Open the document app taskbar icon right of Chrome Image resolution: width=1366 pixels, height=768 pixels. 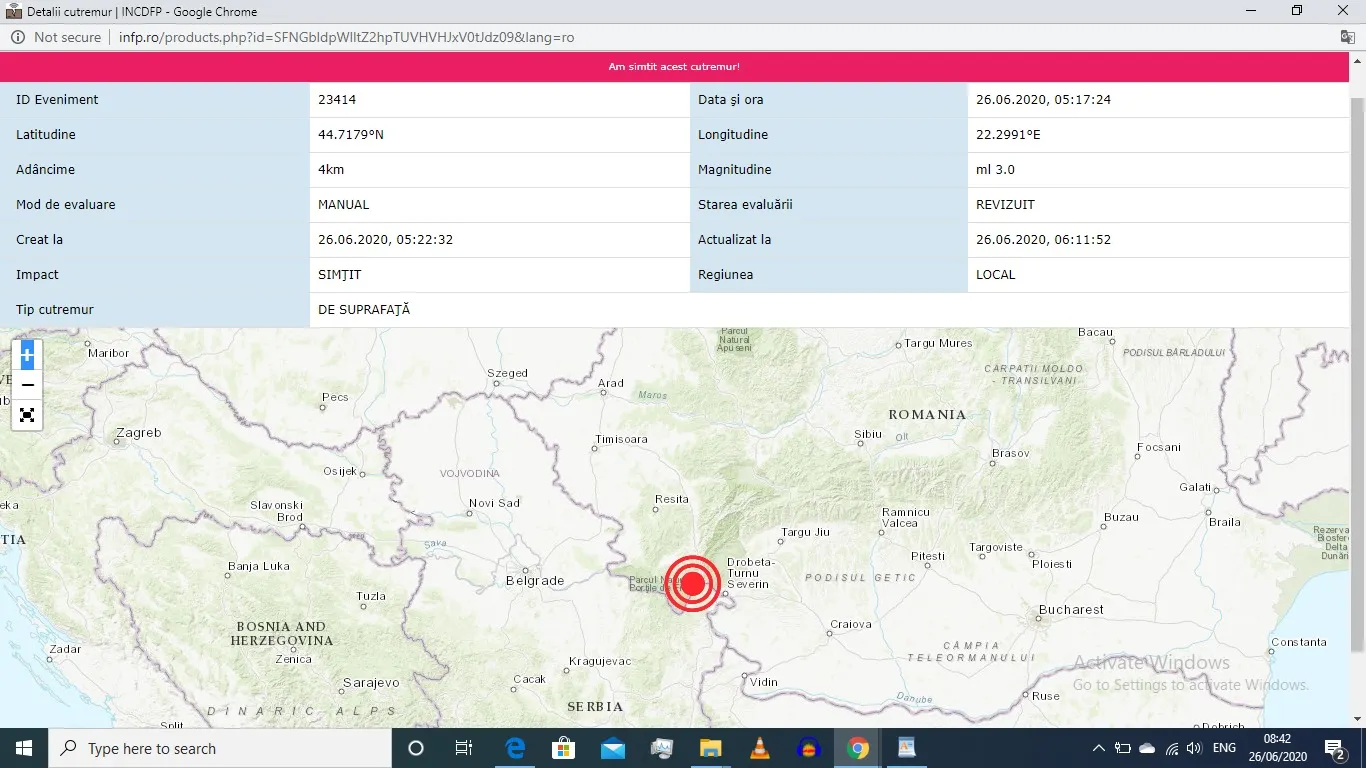point(906,748)
